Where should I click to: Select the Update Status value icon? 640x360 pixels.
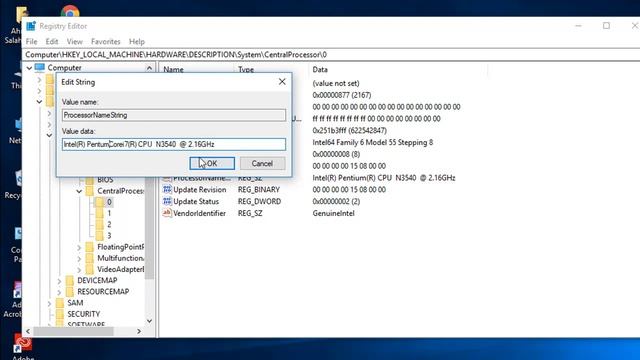point(167,201)
